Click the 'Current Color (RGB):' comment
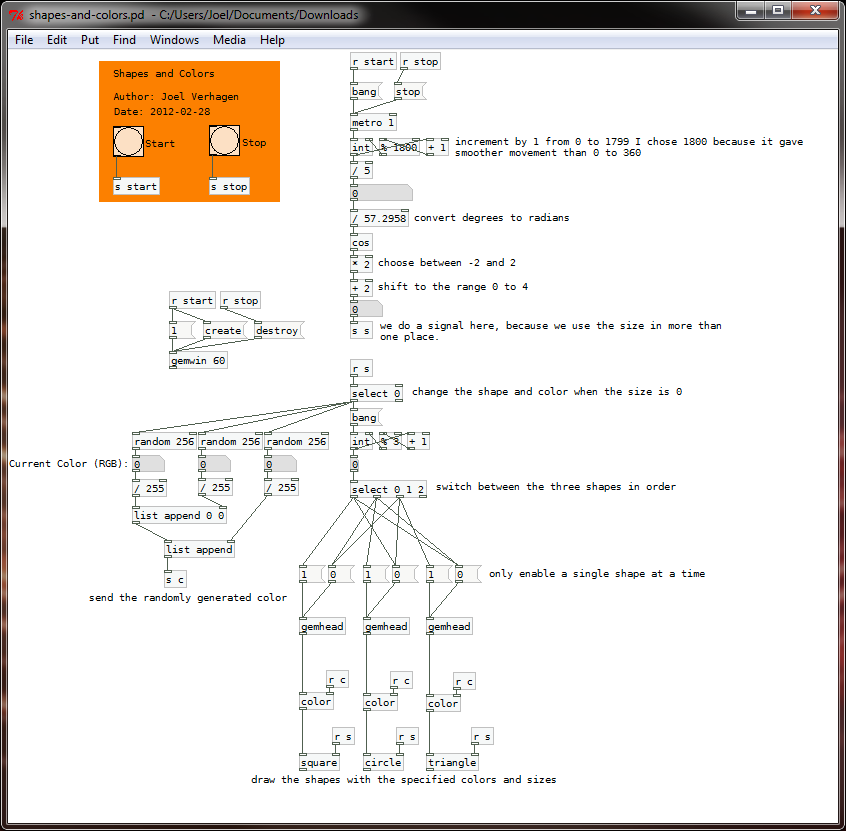Image resolution: width=846 pixels, height=831 pixels. pyautogui.click(x=69, y=464)
